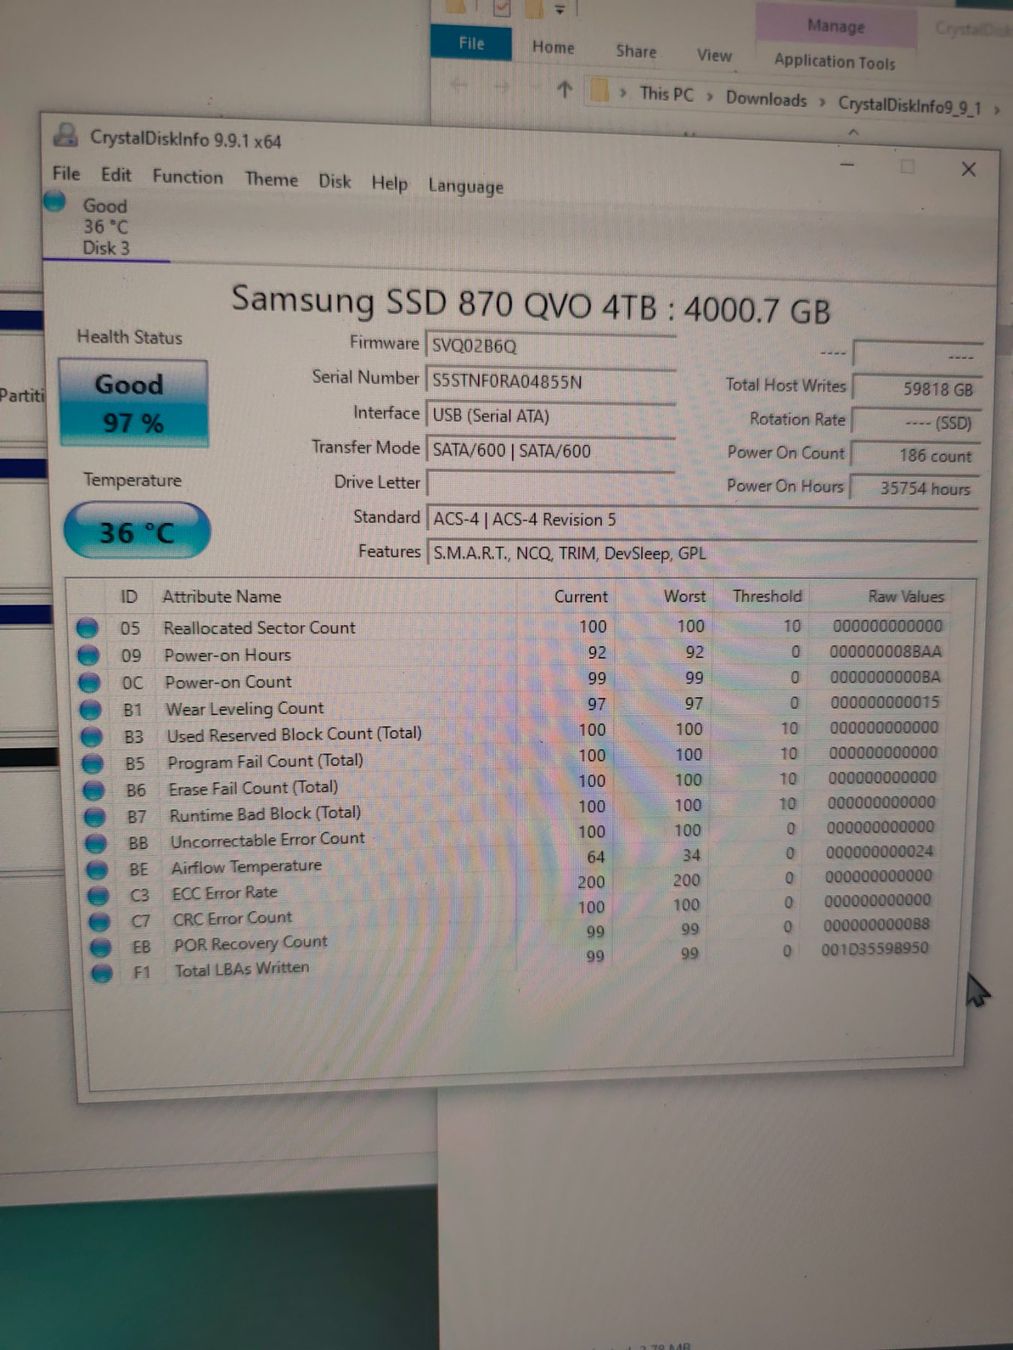Select the Disk 3 status entry
Screen dimensions: 1013x1350
(106, 227)
